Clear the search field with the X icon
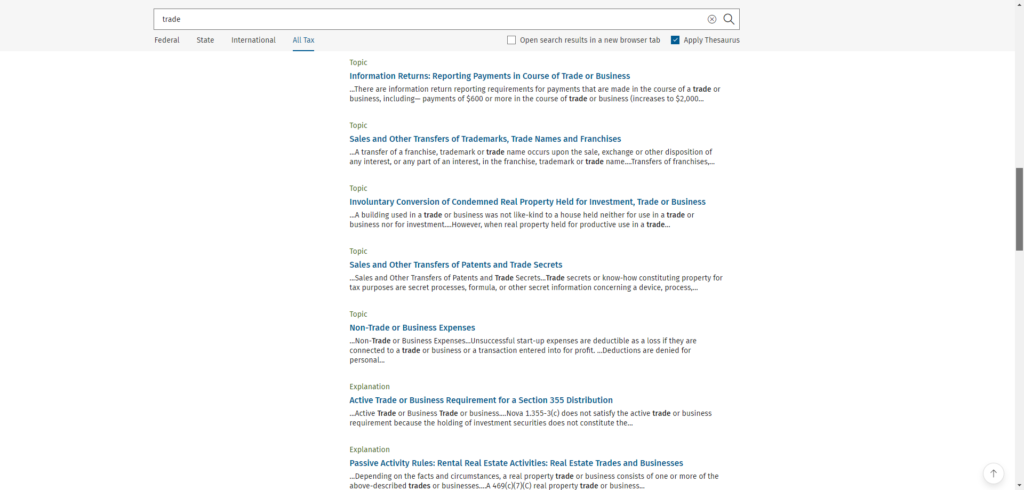1024x490 pixels. coord(712,19)
